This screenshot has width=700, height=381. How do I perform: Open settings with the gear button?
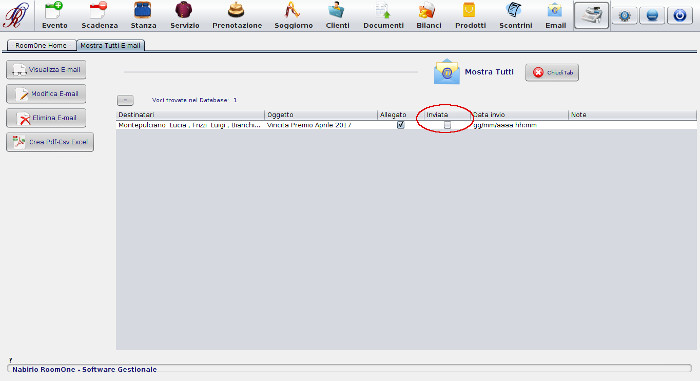pyautogui.click(x=625, y=16)
